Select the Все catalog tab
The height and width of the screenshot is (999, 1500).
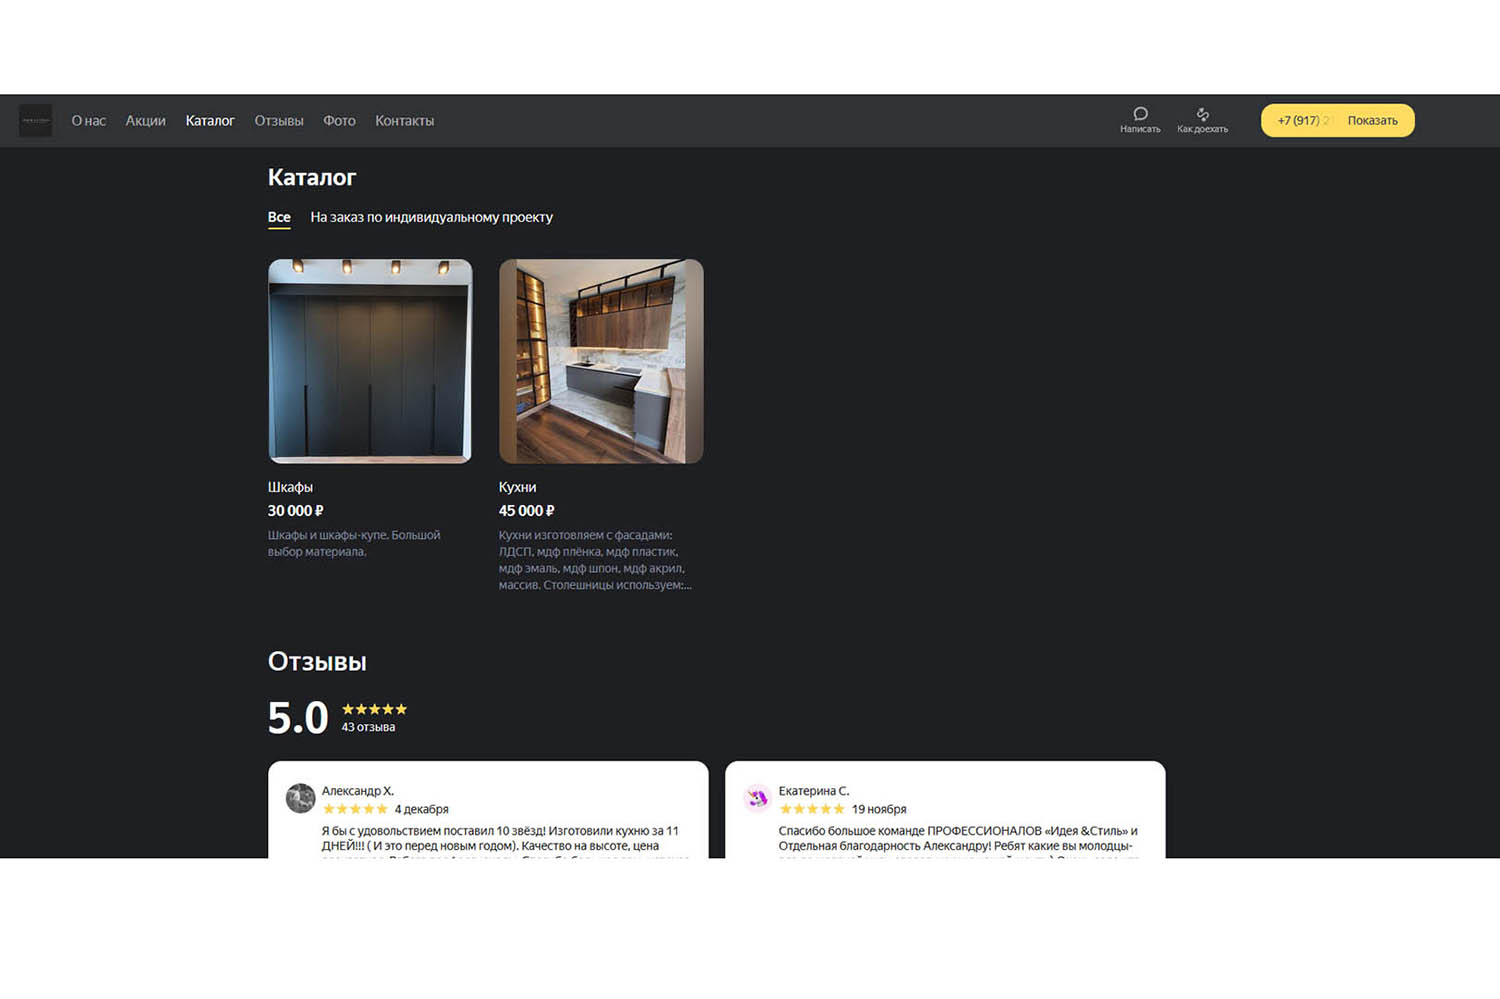coord(279,217)
